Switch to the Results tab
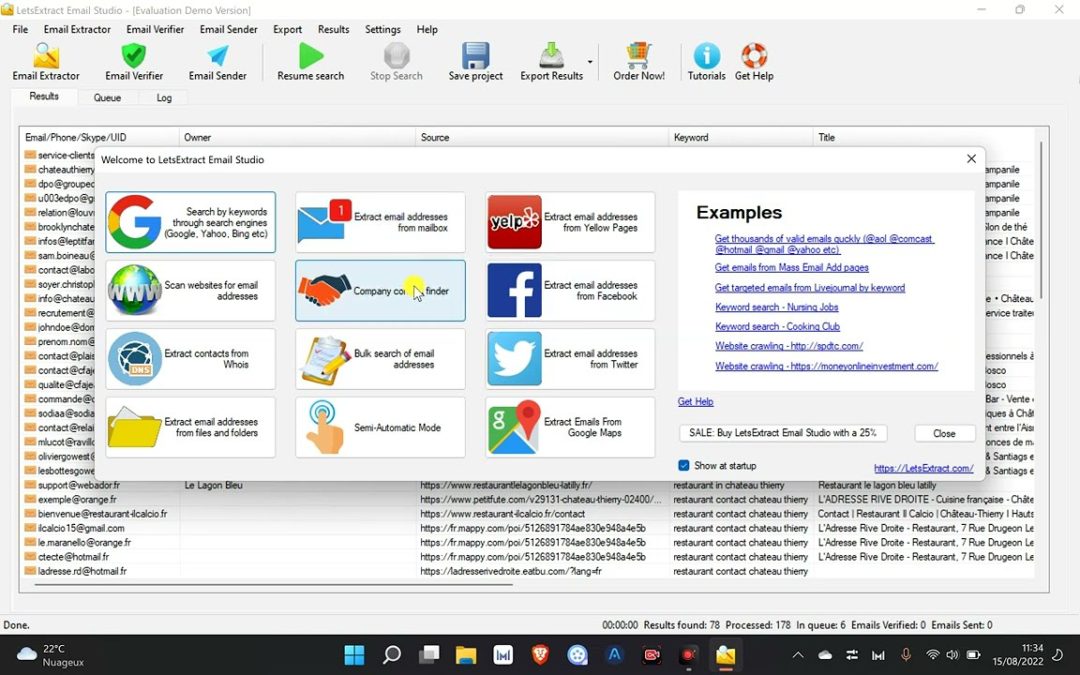 (44, 96)
